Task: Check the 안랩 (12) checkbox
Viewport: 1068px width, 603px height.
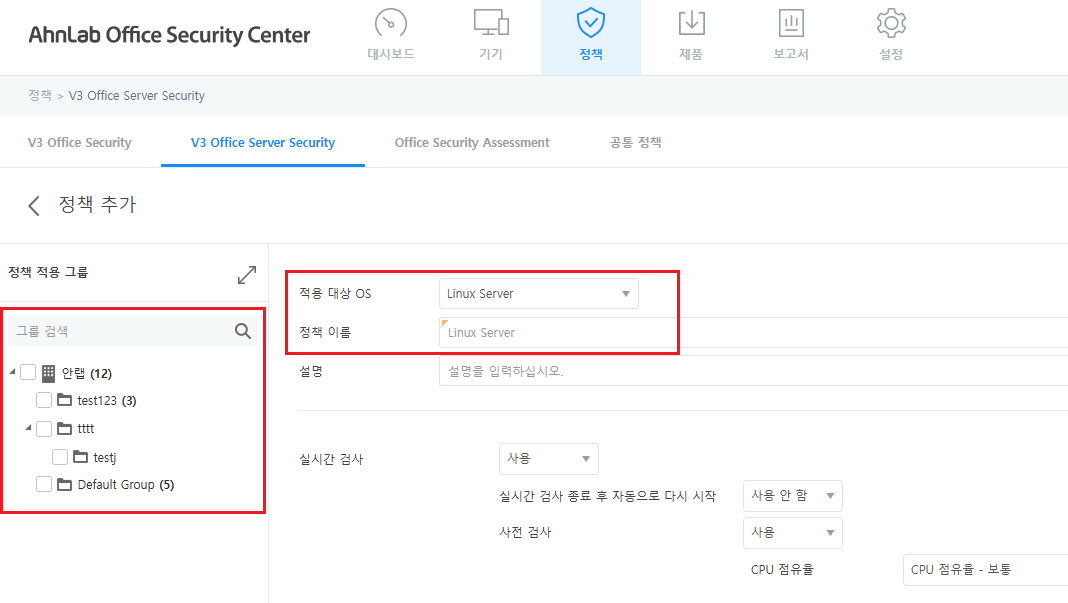Action: point(28,372)
